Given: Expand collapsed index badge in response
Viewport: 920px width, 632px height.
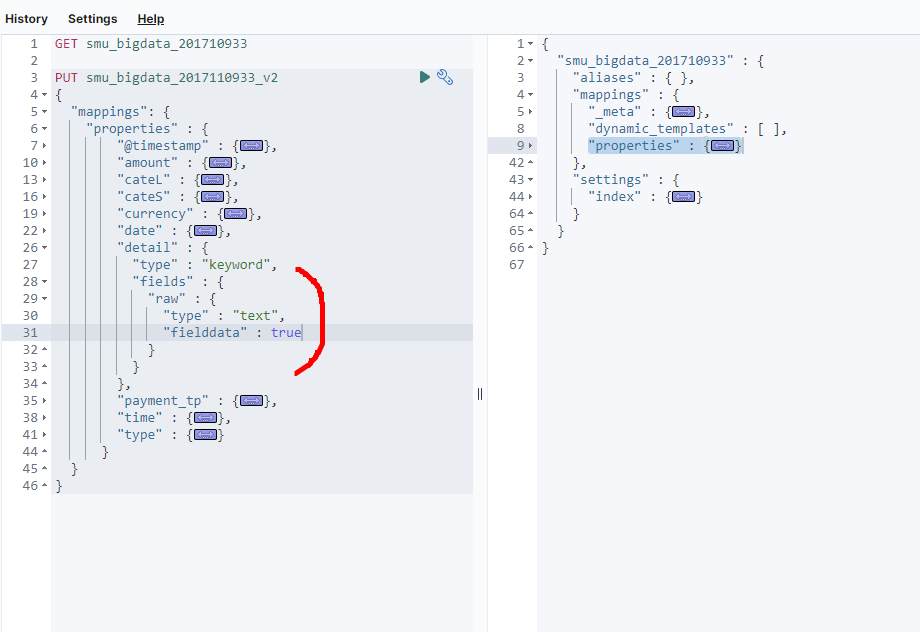Looking at the screenshot, I should coord(684,197).
